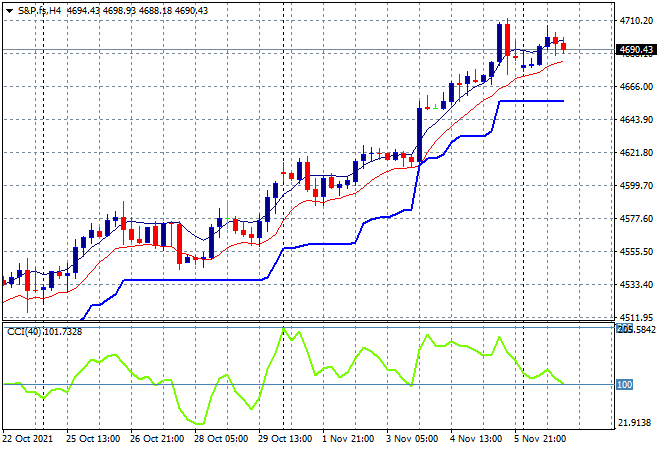Click the OHLC values 4694.43 4698.93 4688.18 4690.43
The width and height of the screenshot is (660, 450).
point(137,11)
